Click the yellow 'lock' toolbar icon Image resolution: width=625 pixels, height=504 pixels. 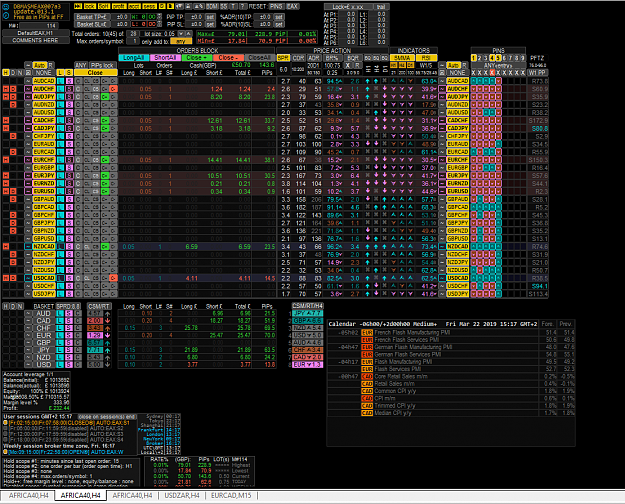point(90,6)
